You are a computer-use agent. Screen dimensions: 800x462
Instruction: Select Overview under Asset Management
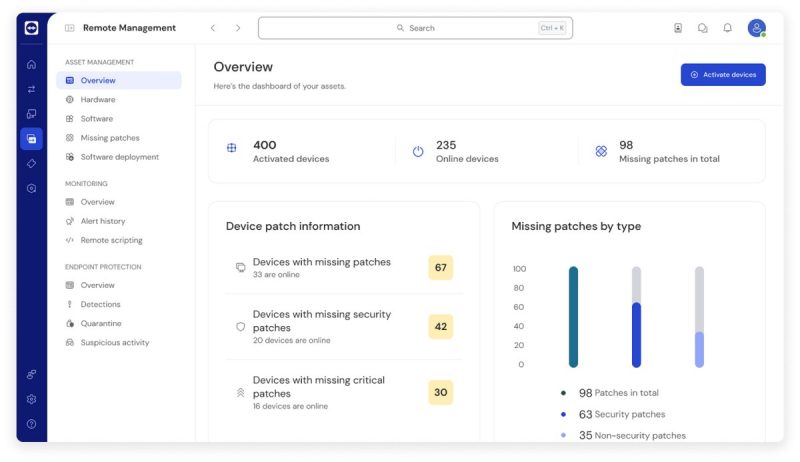pyautogui.click(x=119, y=81)
